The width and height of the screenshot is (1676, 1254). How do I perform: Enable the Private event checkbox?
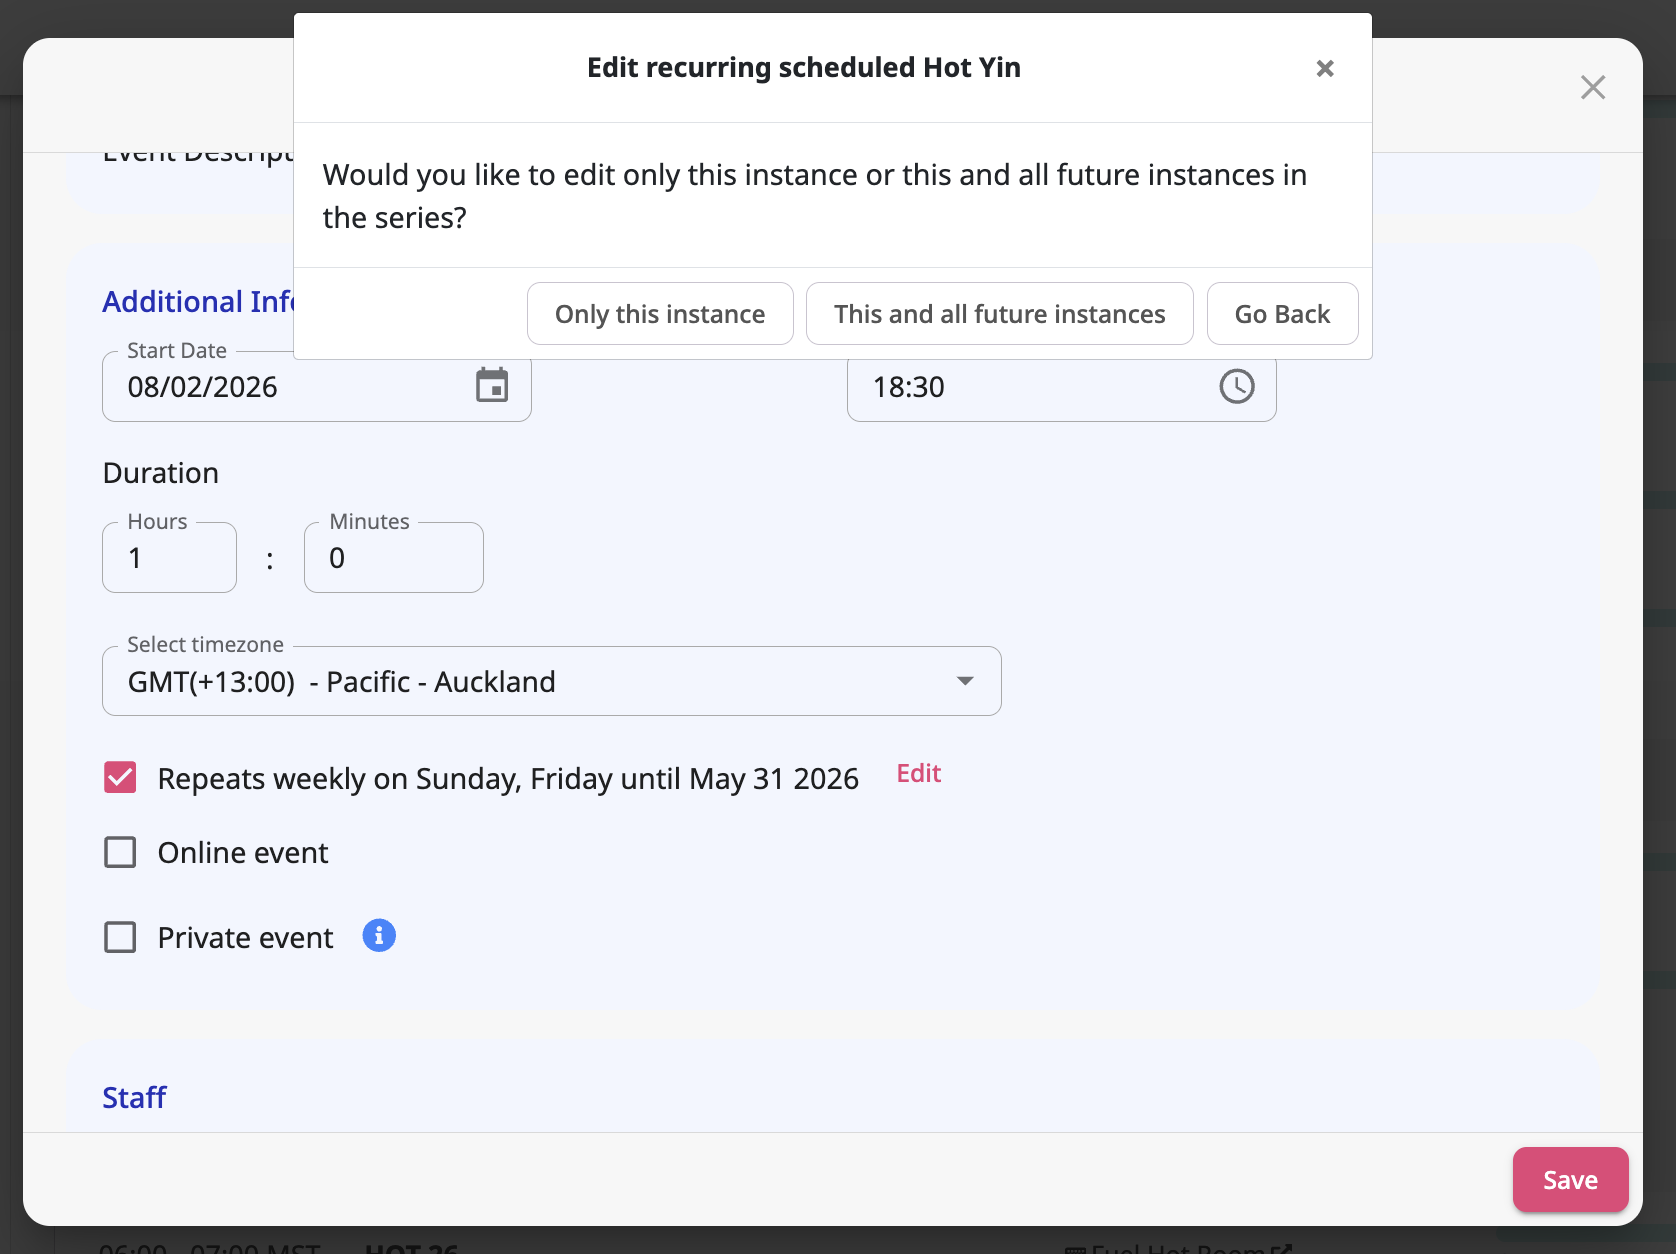coord(120,937)
